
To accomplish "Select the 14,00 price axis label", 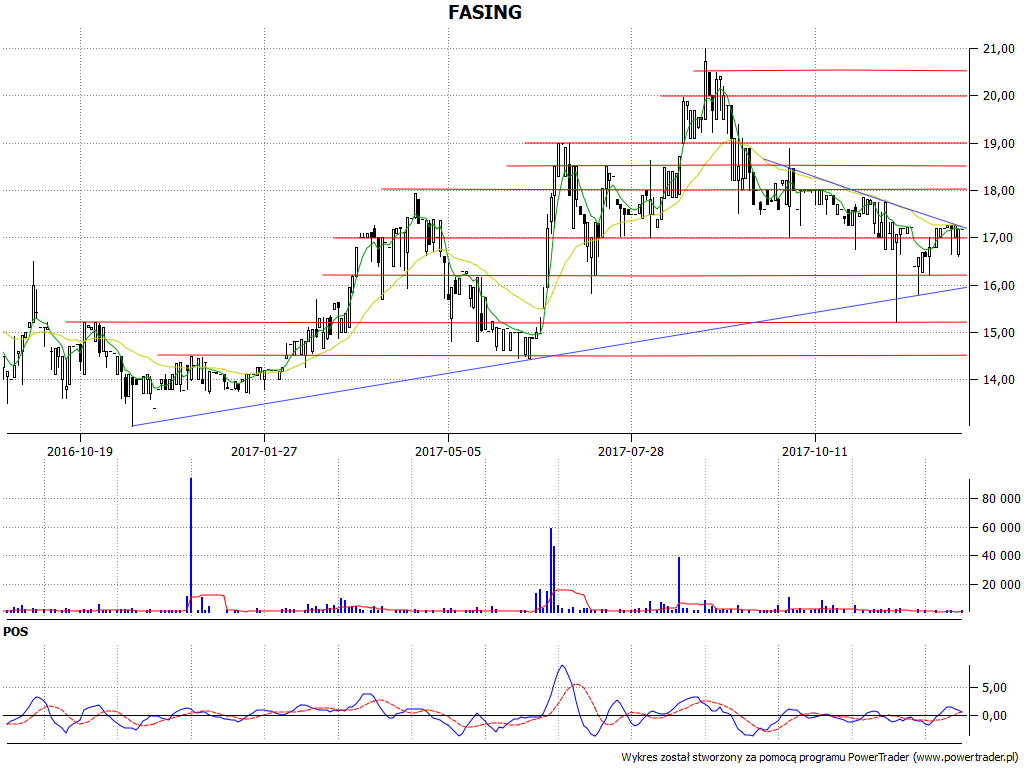I will pos(999,379).
